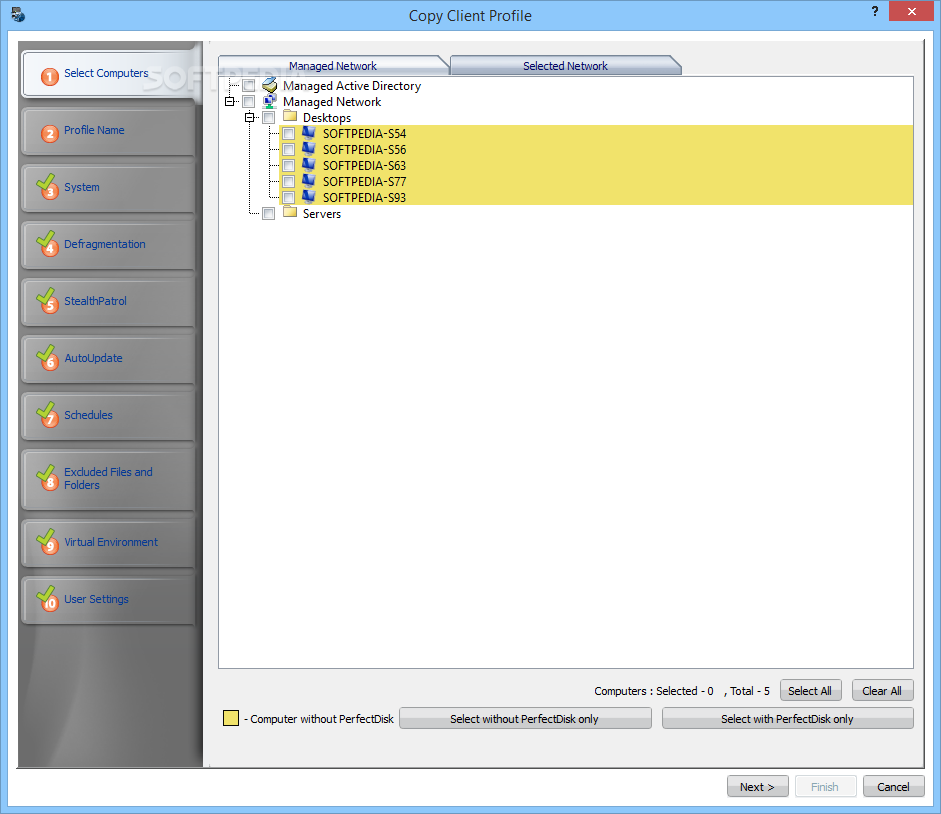The height and width of the screenshot is (814, 941).
Task: Open the Virtual Environment step
Action: pos(109,543)
